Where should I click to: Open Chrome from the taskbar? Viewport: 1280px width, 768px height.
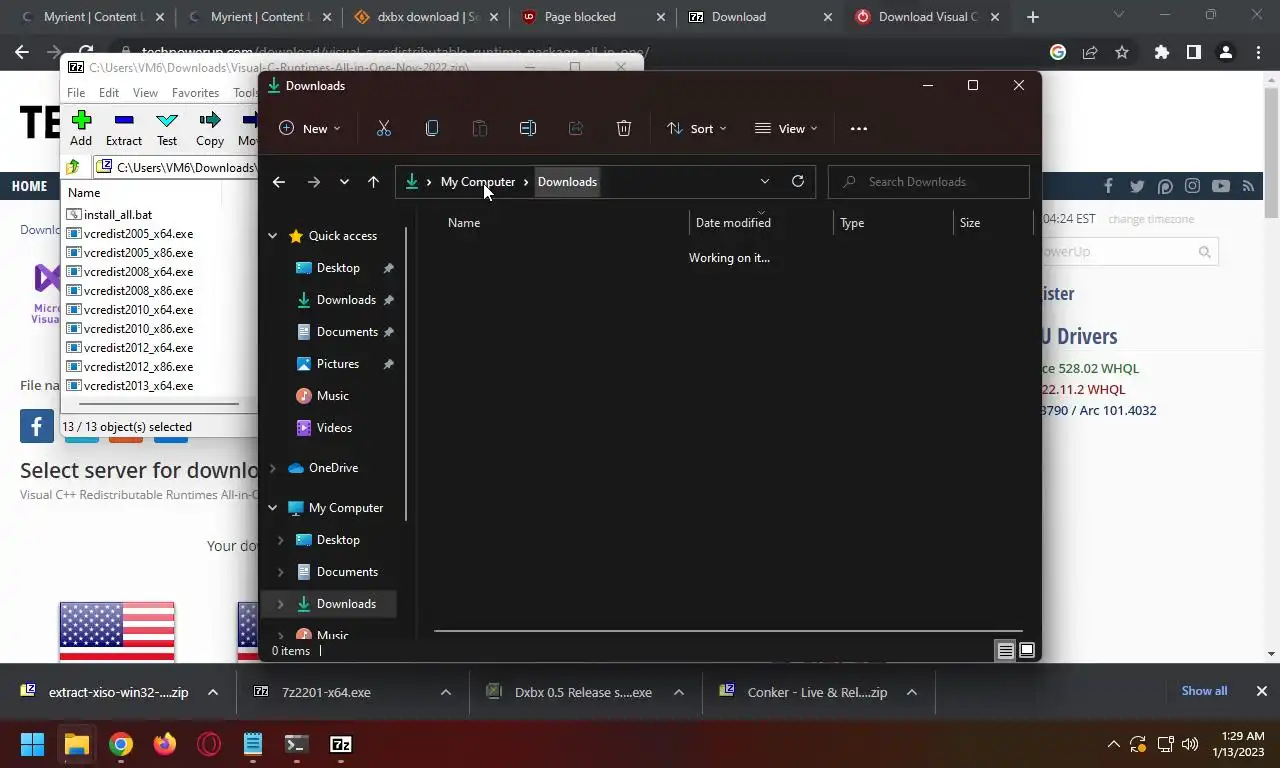click(x=121, y=744)
